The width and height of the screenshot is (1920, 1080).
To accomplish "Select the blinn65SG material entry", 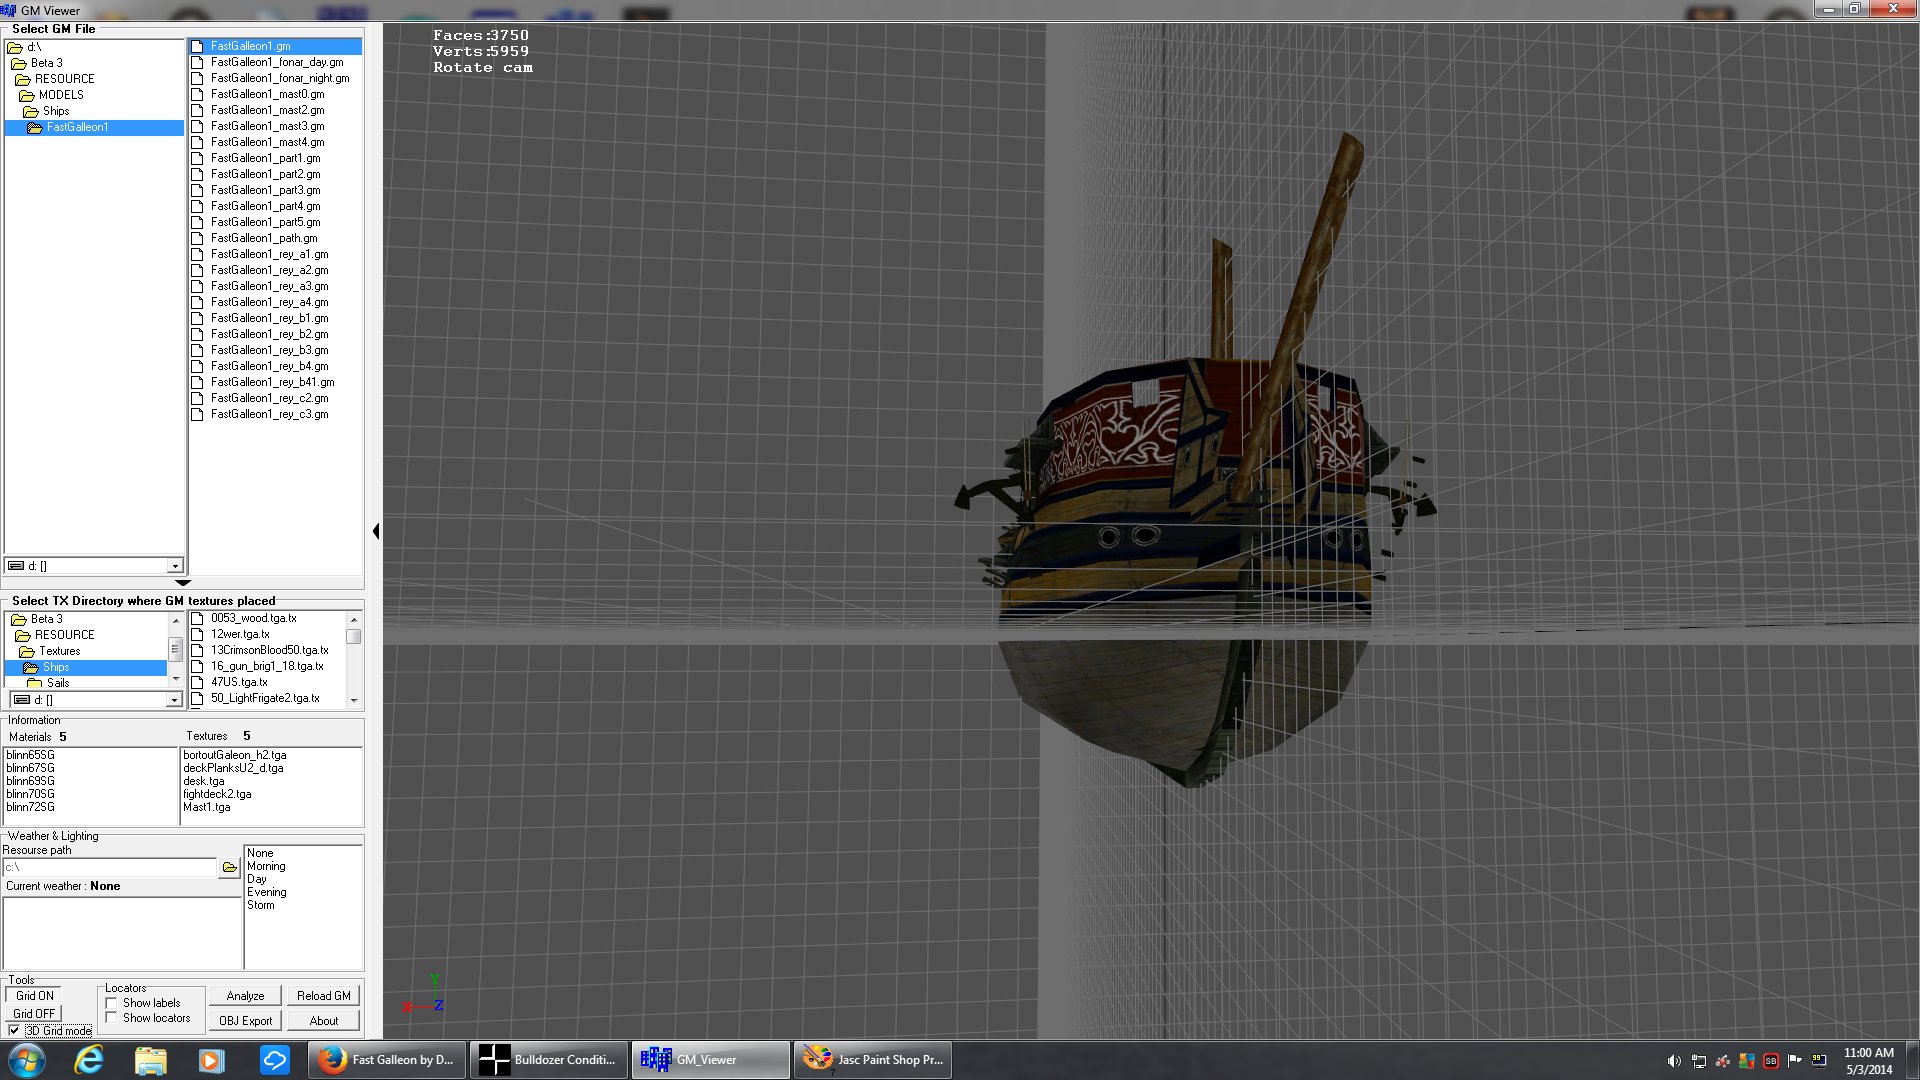I will [x=31, y=755].
